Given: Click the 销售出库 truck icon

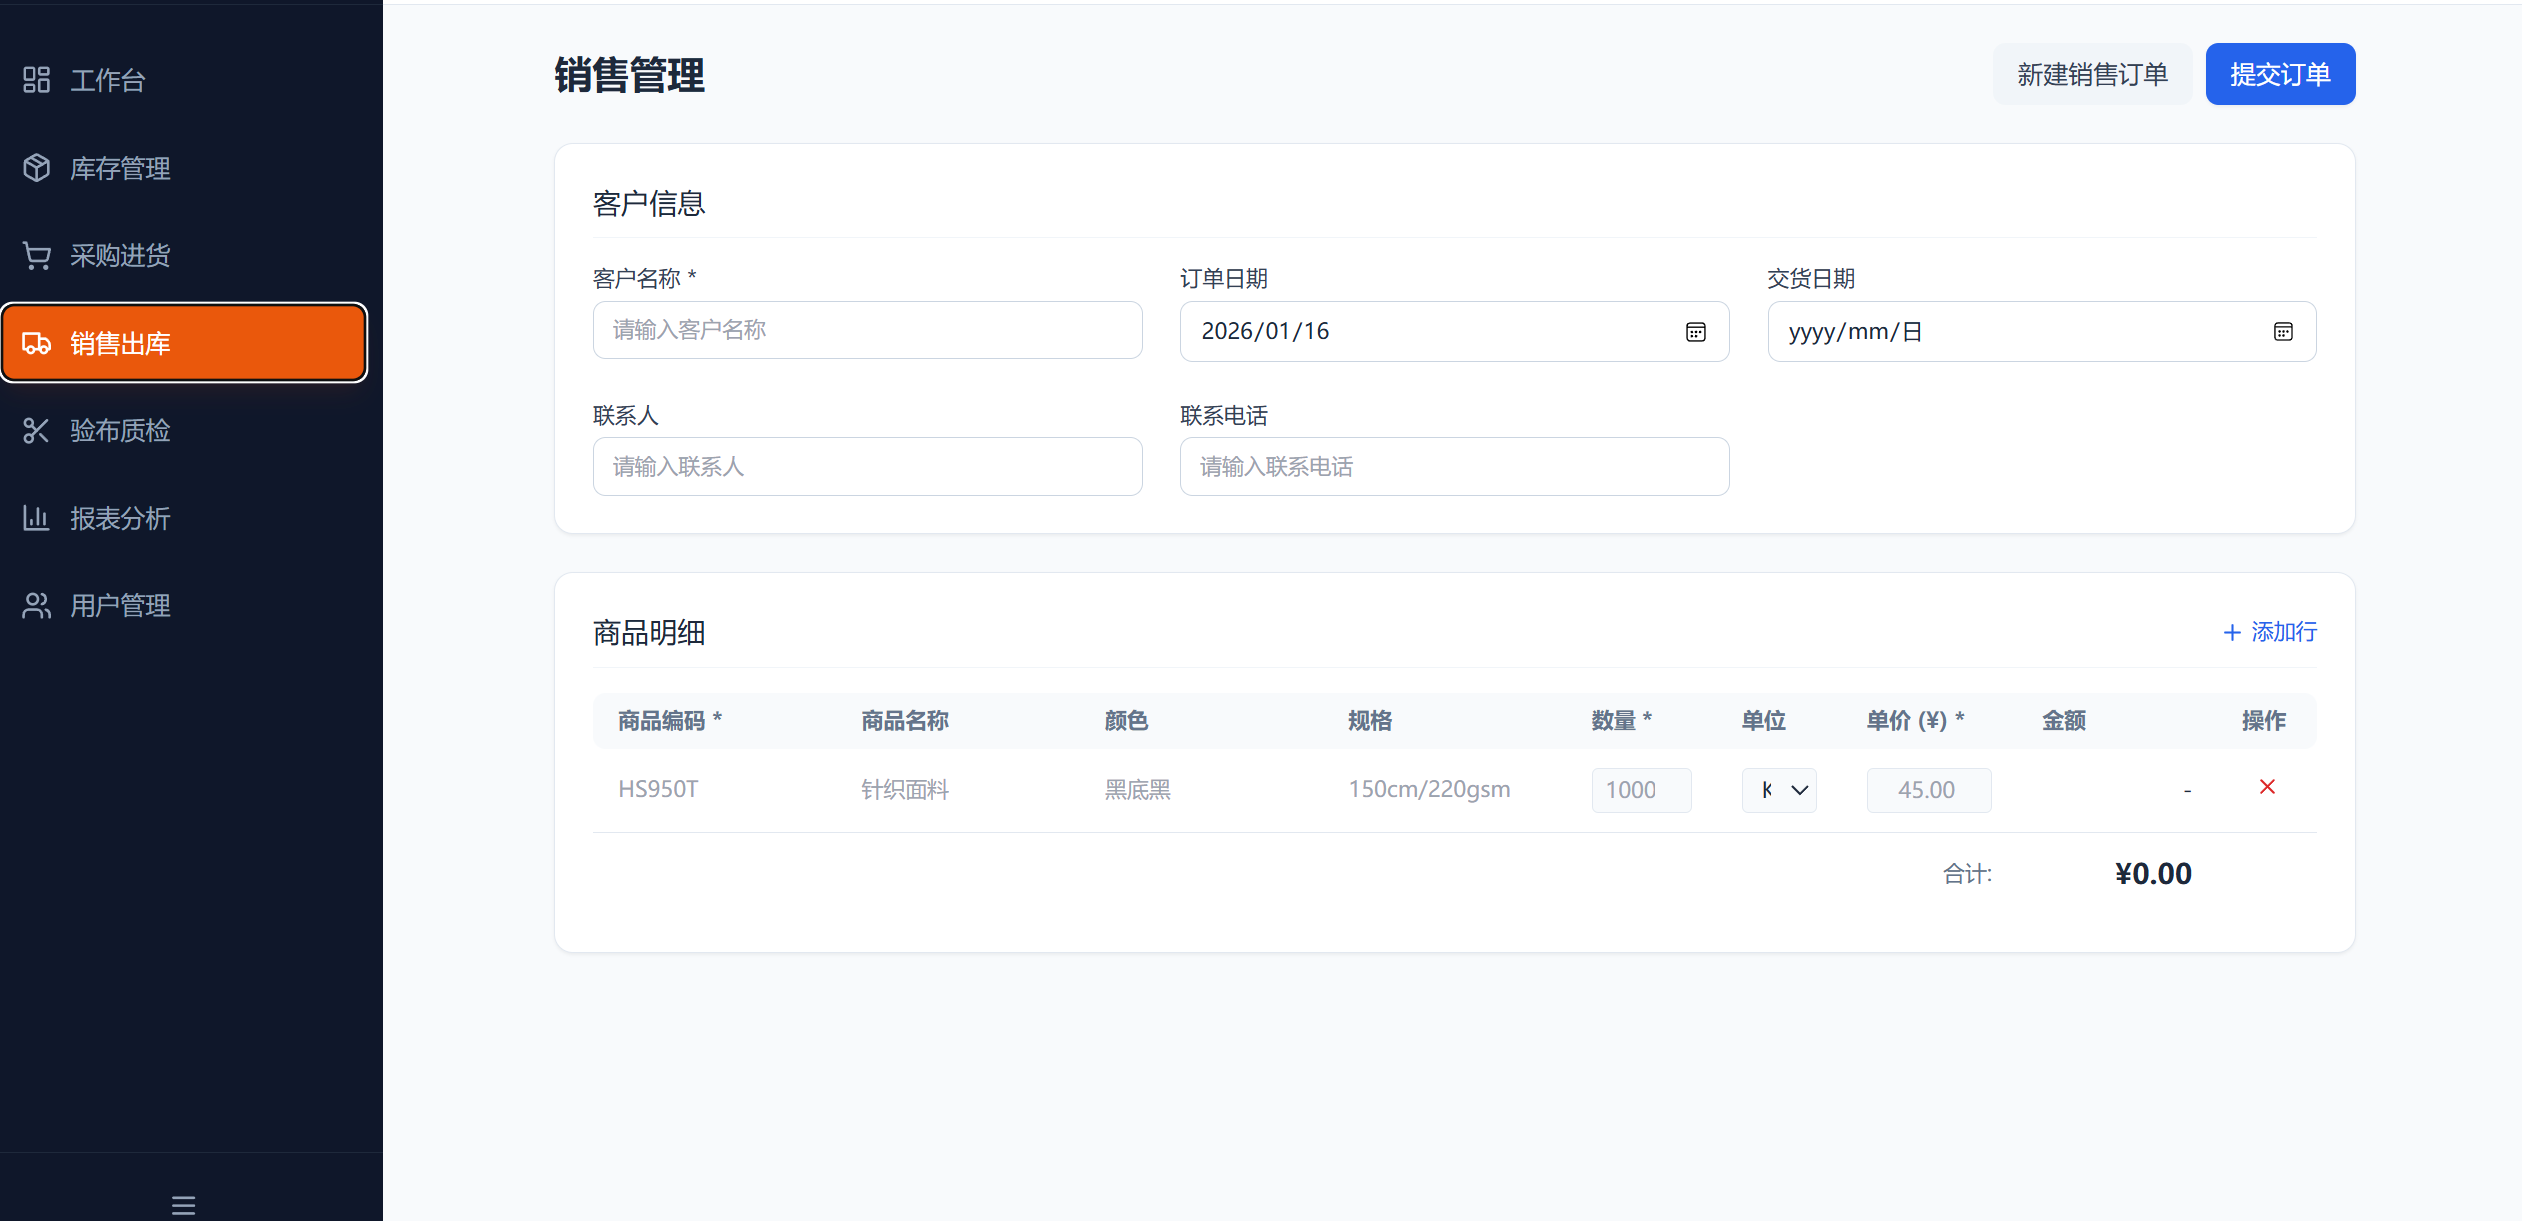Looking at the screenshot, I should tap(36, 343).
